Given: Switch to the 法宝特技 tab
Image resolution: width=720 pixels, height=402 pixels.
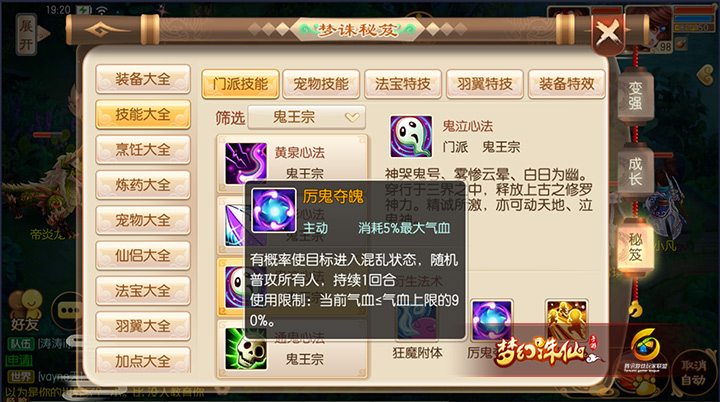Looking at the screenshot, I should pos(403,84).
